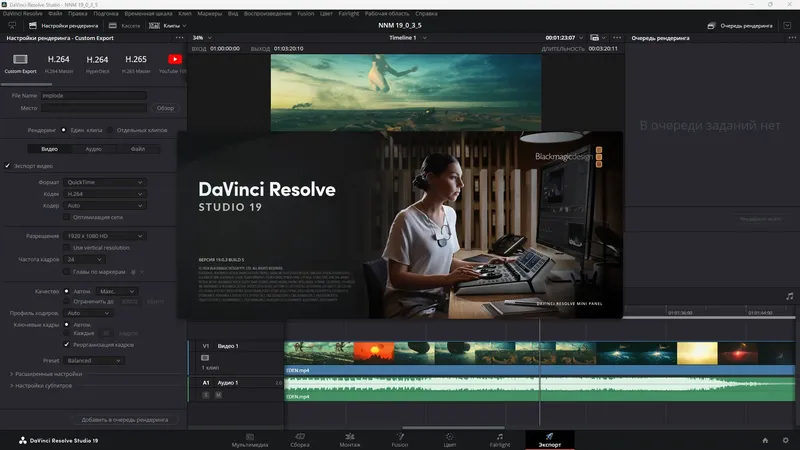The width and height of the screenshot is (800, 450).
Task: Click the Обзор browse button
Action: (165, 108)
